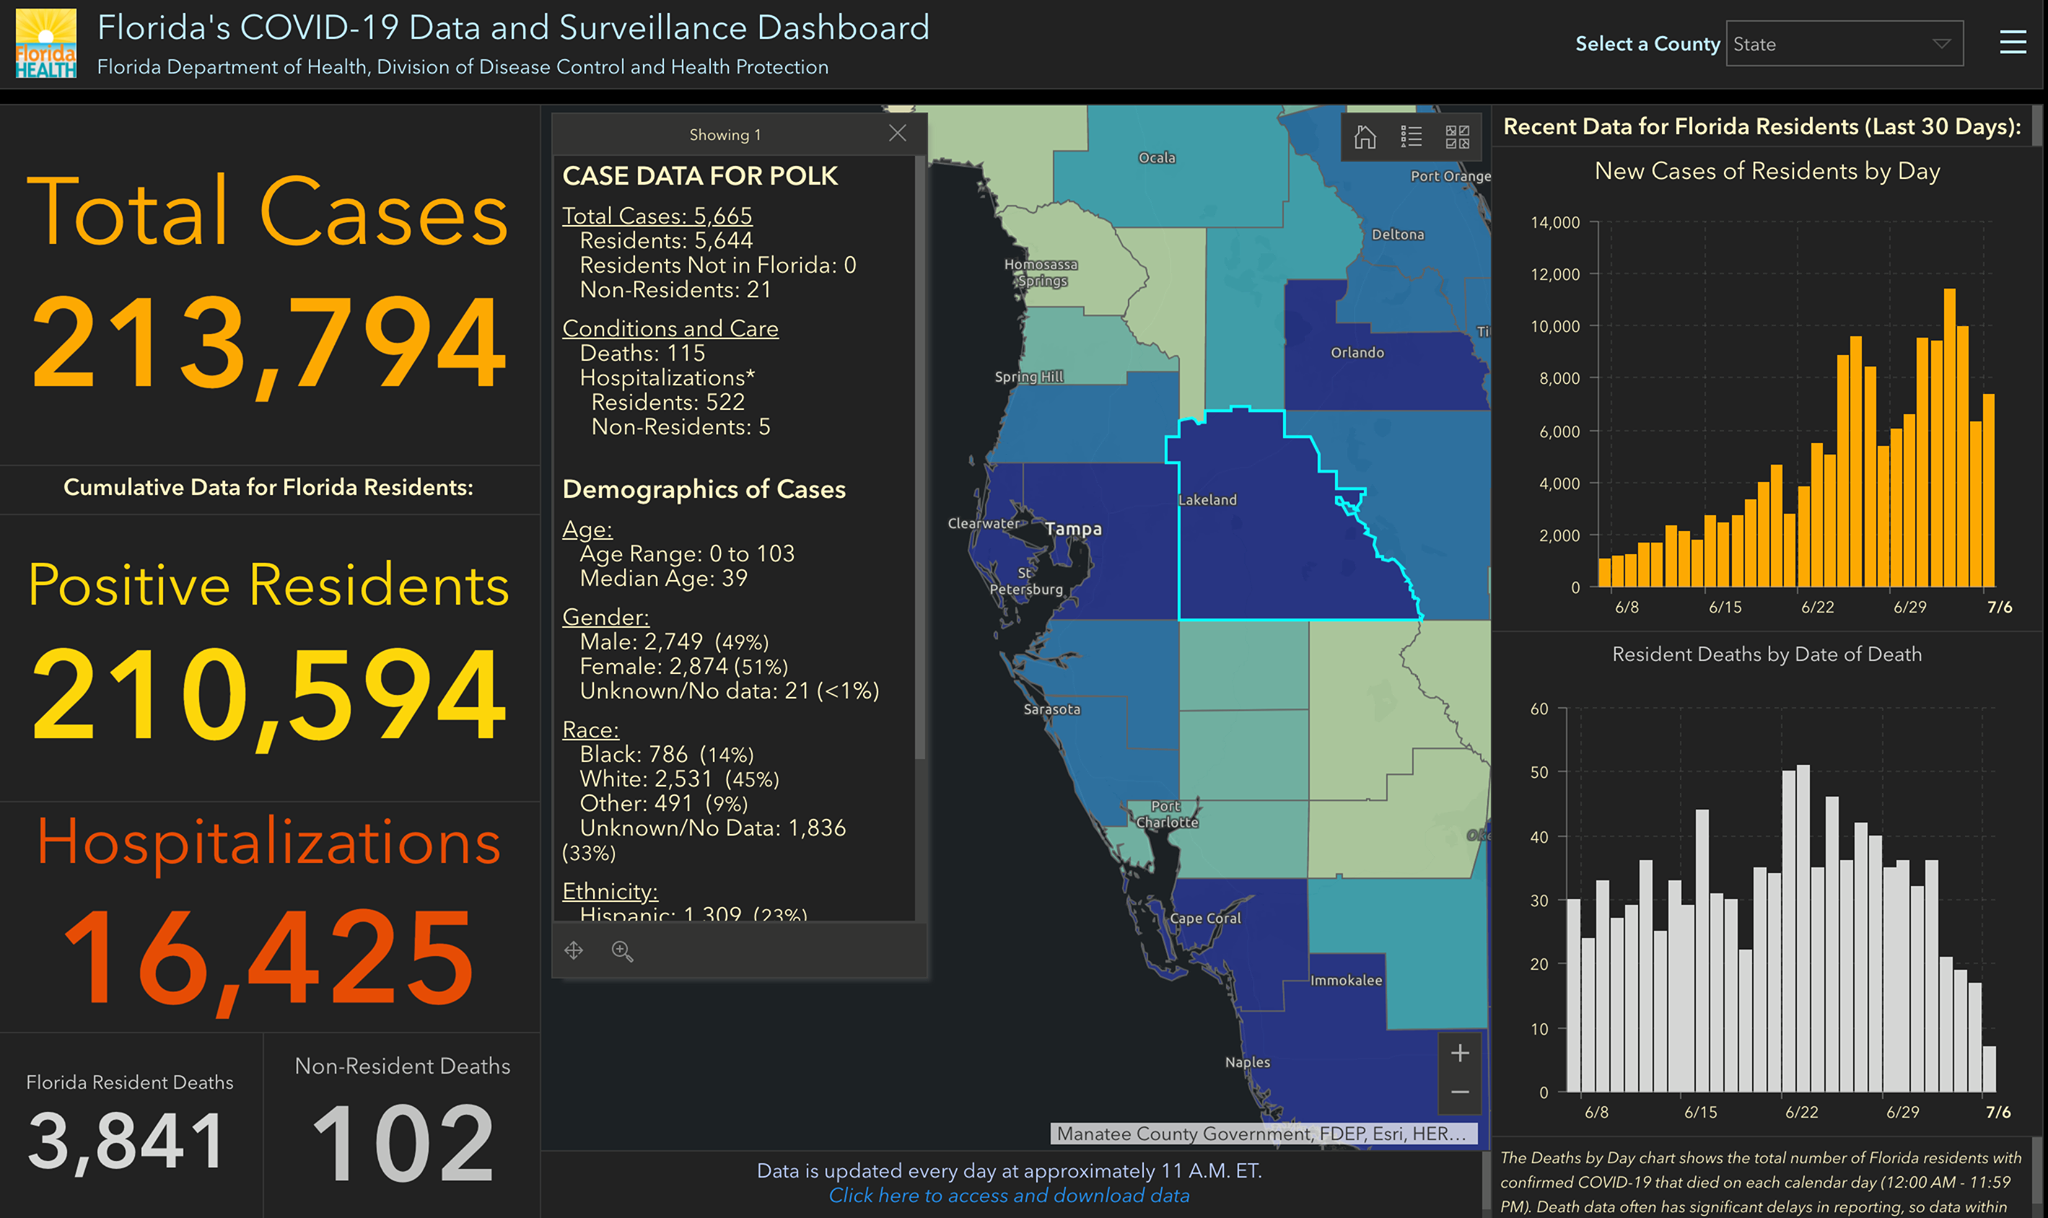Expand the Select a County dropdown
Screen dimensions: 2048x1218
click(1844, 44)
